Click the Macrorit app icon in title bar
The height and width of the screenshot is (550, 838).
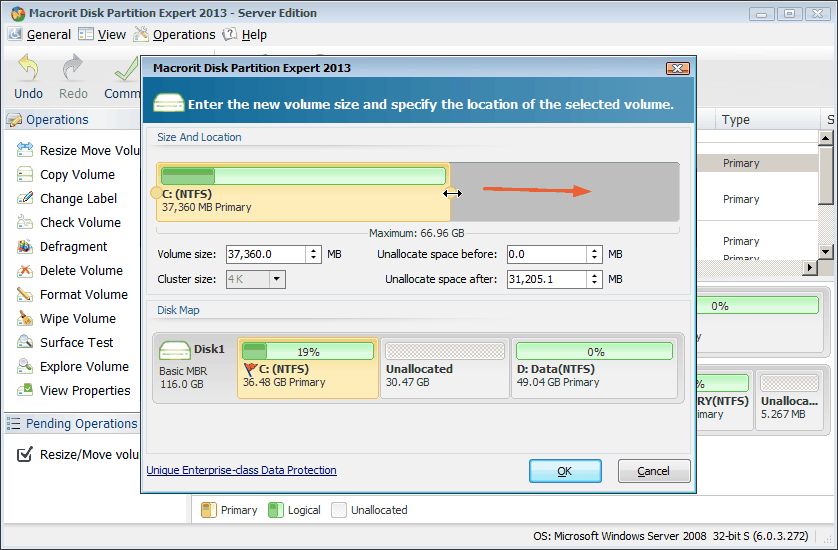tap(18, 13)
